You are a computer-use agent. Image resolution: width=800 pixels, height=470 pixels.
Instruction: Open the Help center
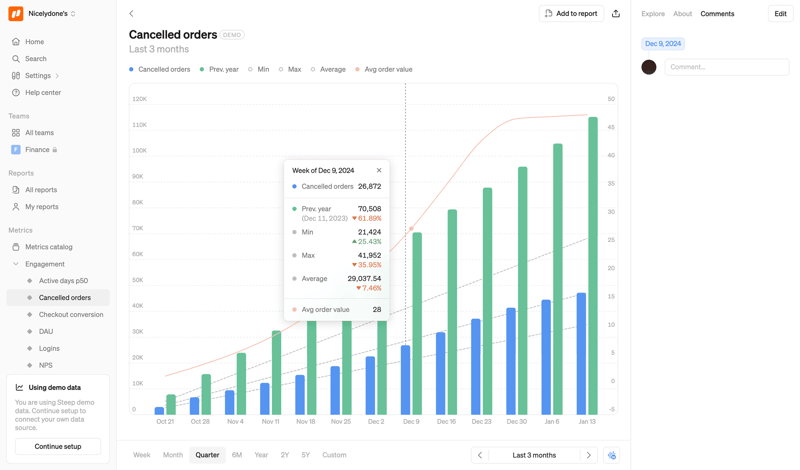42,93
